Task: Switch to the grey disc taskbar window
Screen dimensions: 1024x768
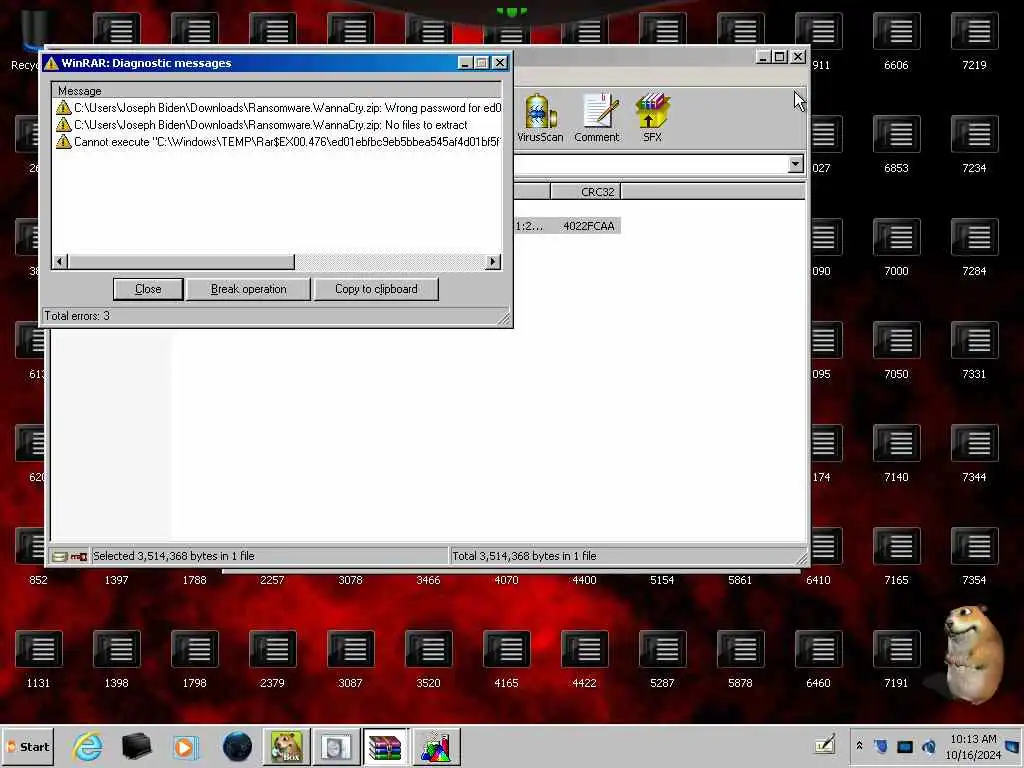Action: (336, 747)
